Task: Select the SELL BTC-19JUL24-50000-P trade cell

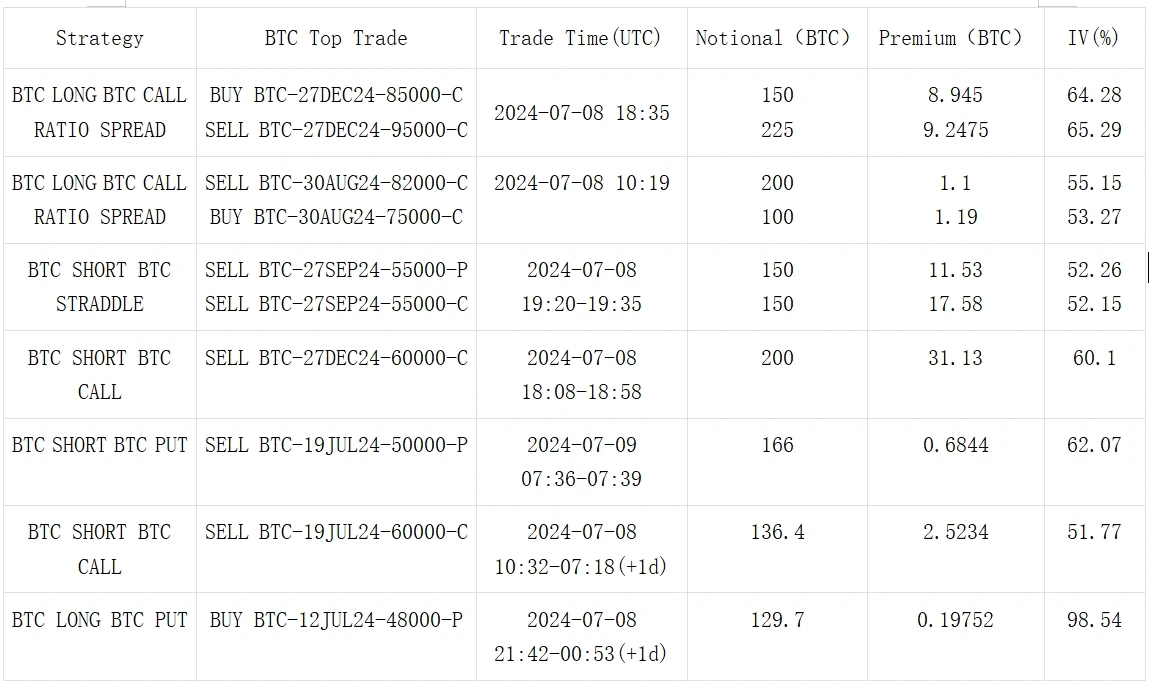Action: [x=336, y=445]
